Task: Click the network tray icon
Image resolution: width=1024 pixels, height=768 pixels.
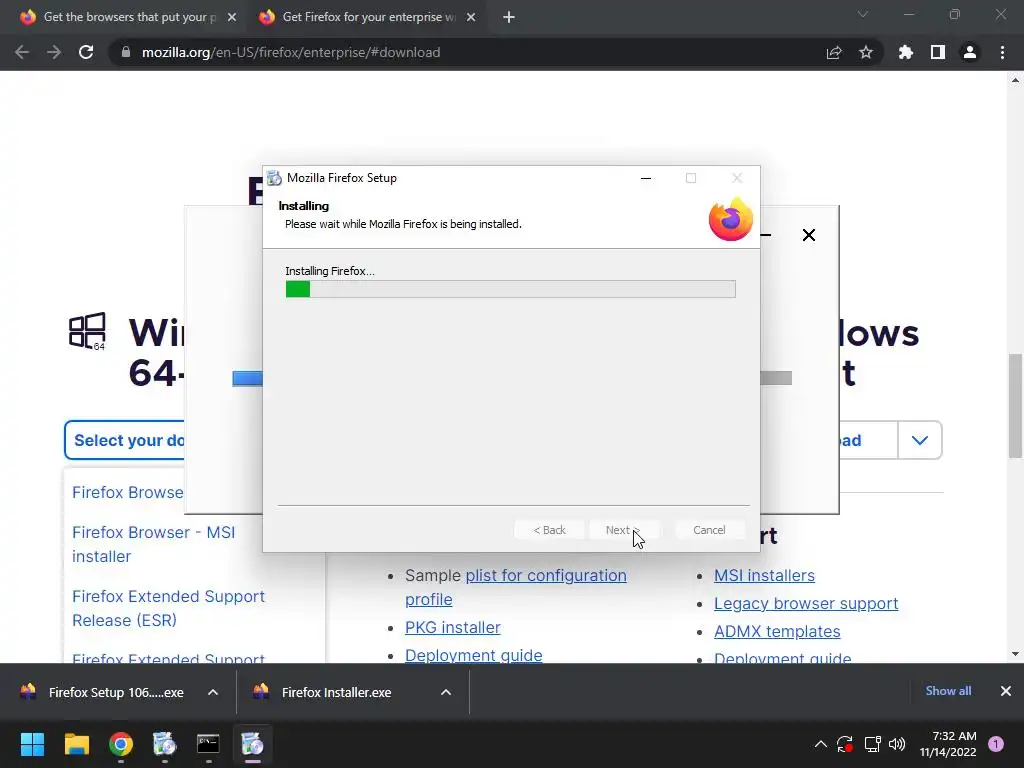Action: 872,744
